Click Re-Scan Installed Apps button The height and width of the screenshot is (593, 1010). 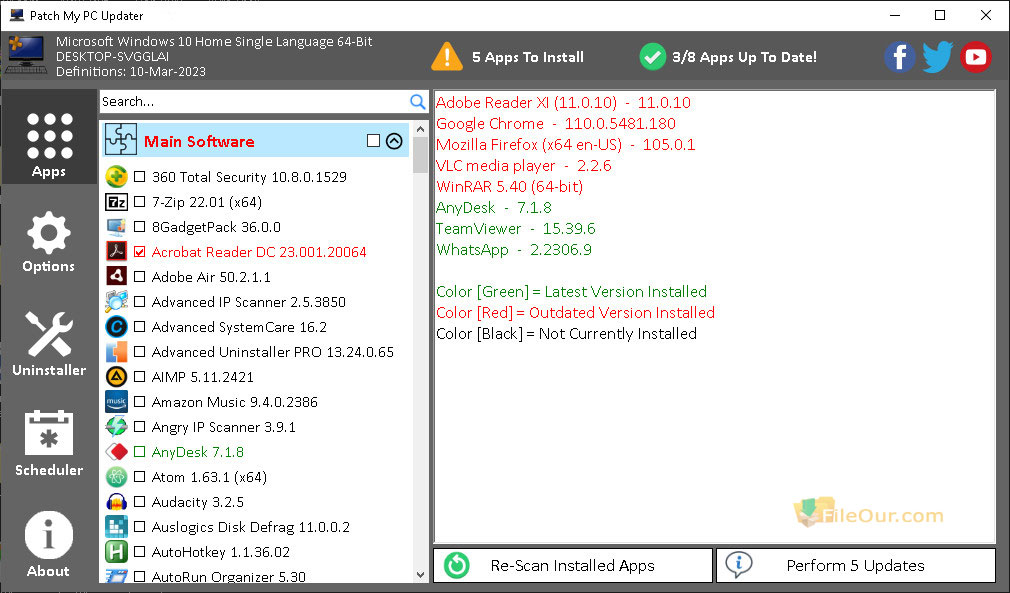pos(573,565)
